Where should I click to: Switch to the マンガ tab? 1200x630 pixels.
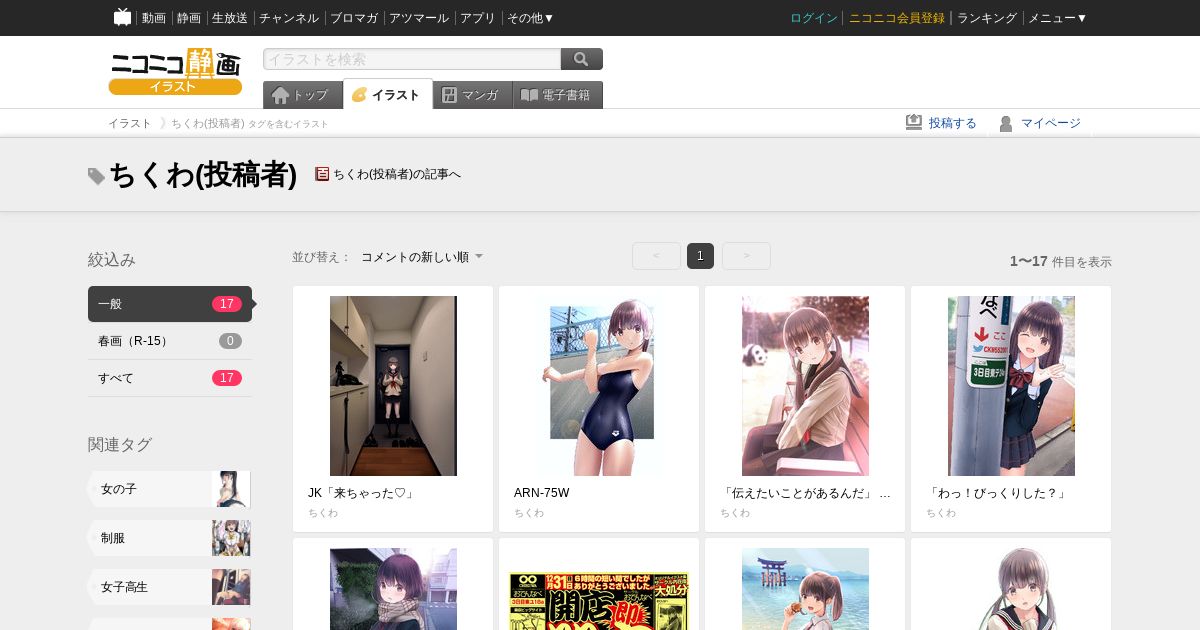[x=472, y=95]
